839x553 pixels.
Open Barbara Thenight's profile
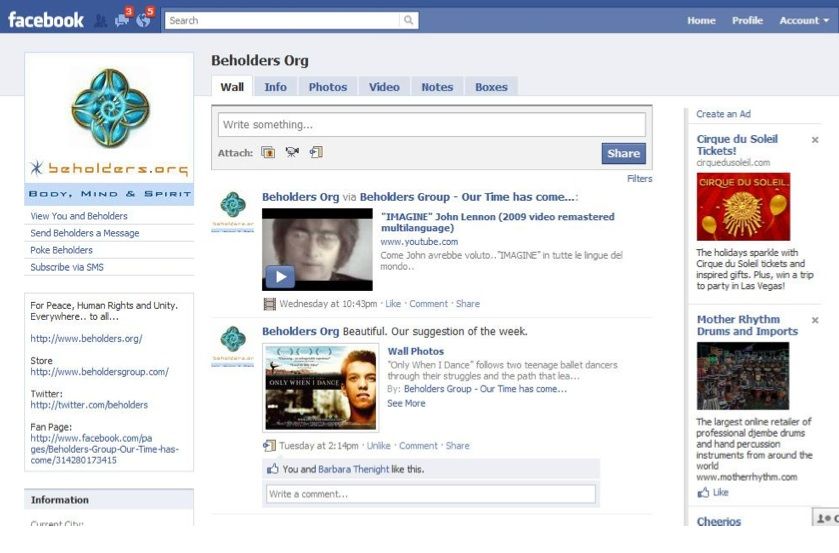(x=353, y=469)
